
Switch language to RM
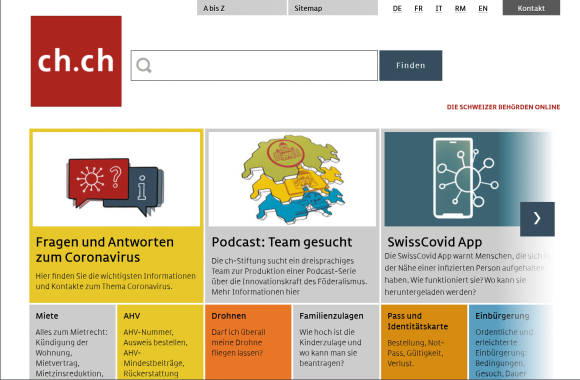(x=460, y=8)
